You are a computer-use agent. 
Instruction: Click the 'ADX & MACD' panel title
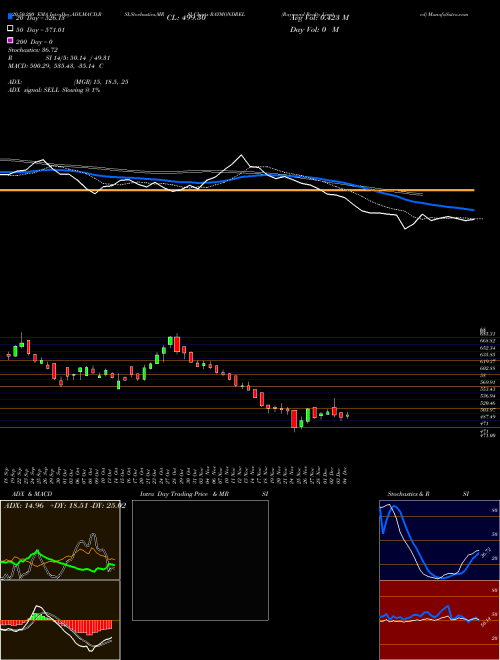(32, 494)
